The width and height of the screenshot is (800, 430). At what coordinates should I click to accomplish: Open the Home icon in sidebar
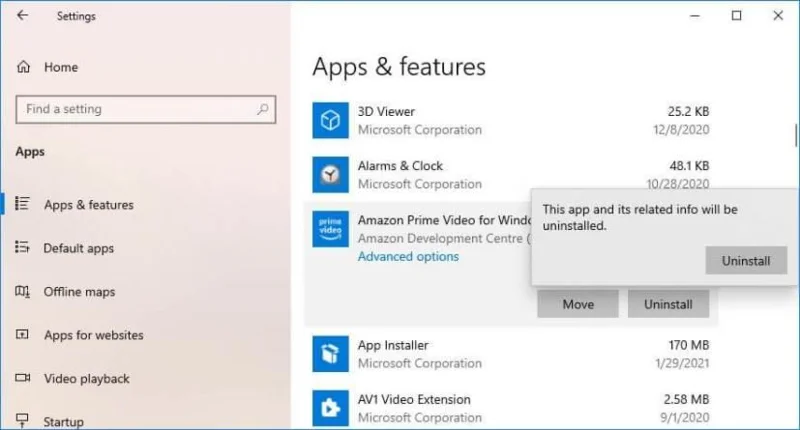tap(23, 67)
